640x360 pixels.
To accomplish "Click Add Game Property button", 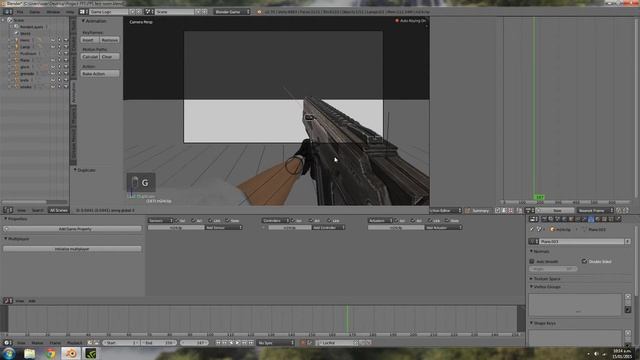I will (x=72, y=229).
